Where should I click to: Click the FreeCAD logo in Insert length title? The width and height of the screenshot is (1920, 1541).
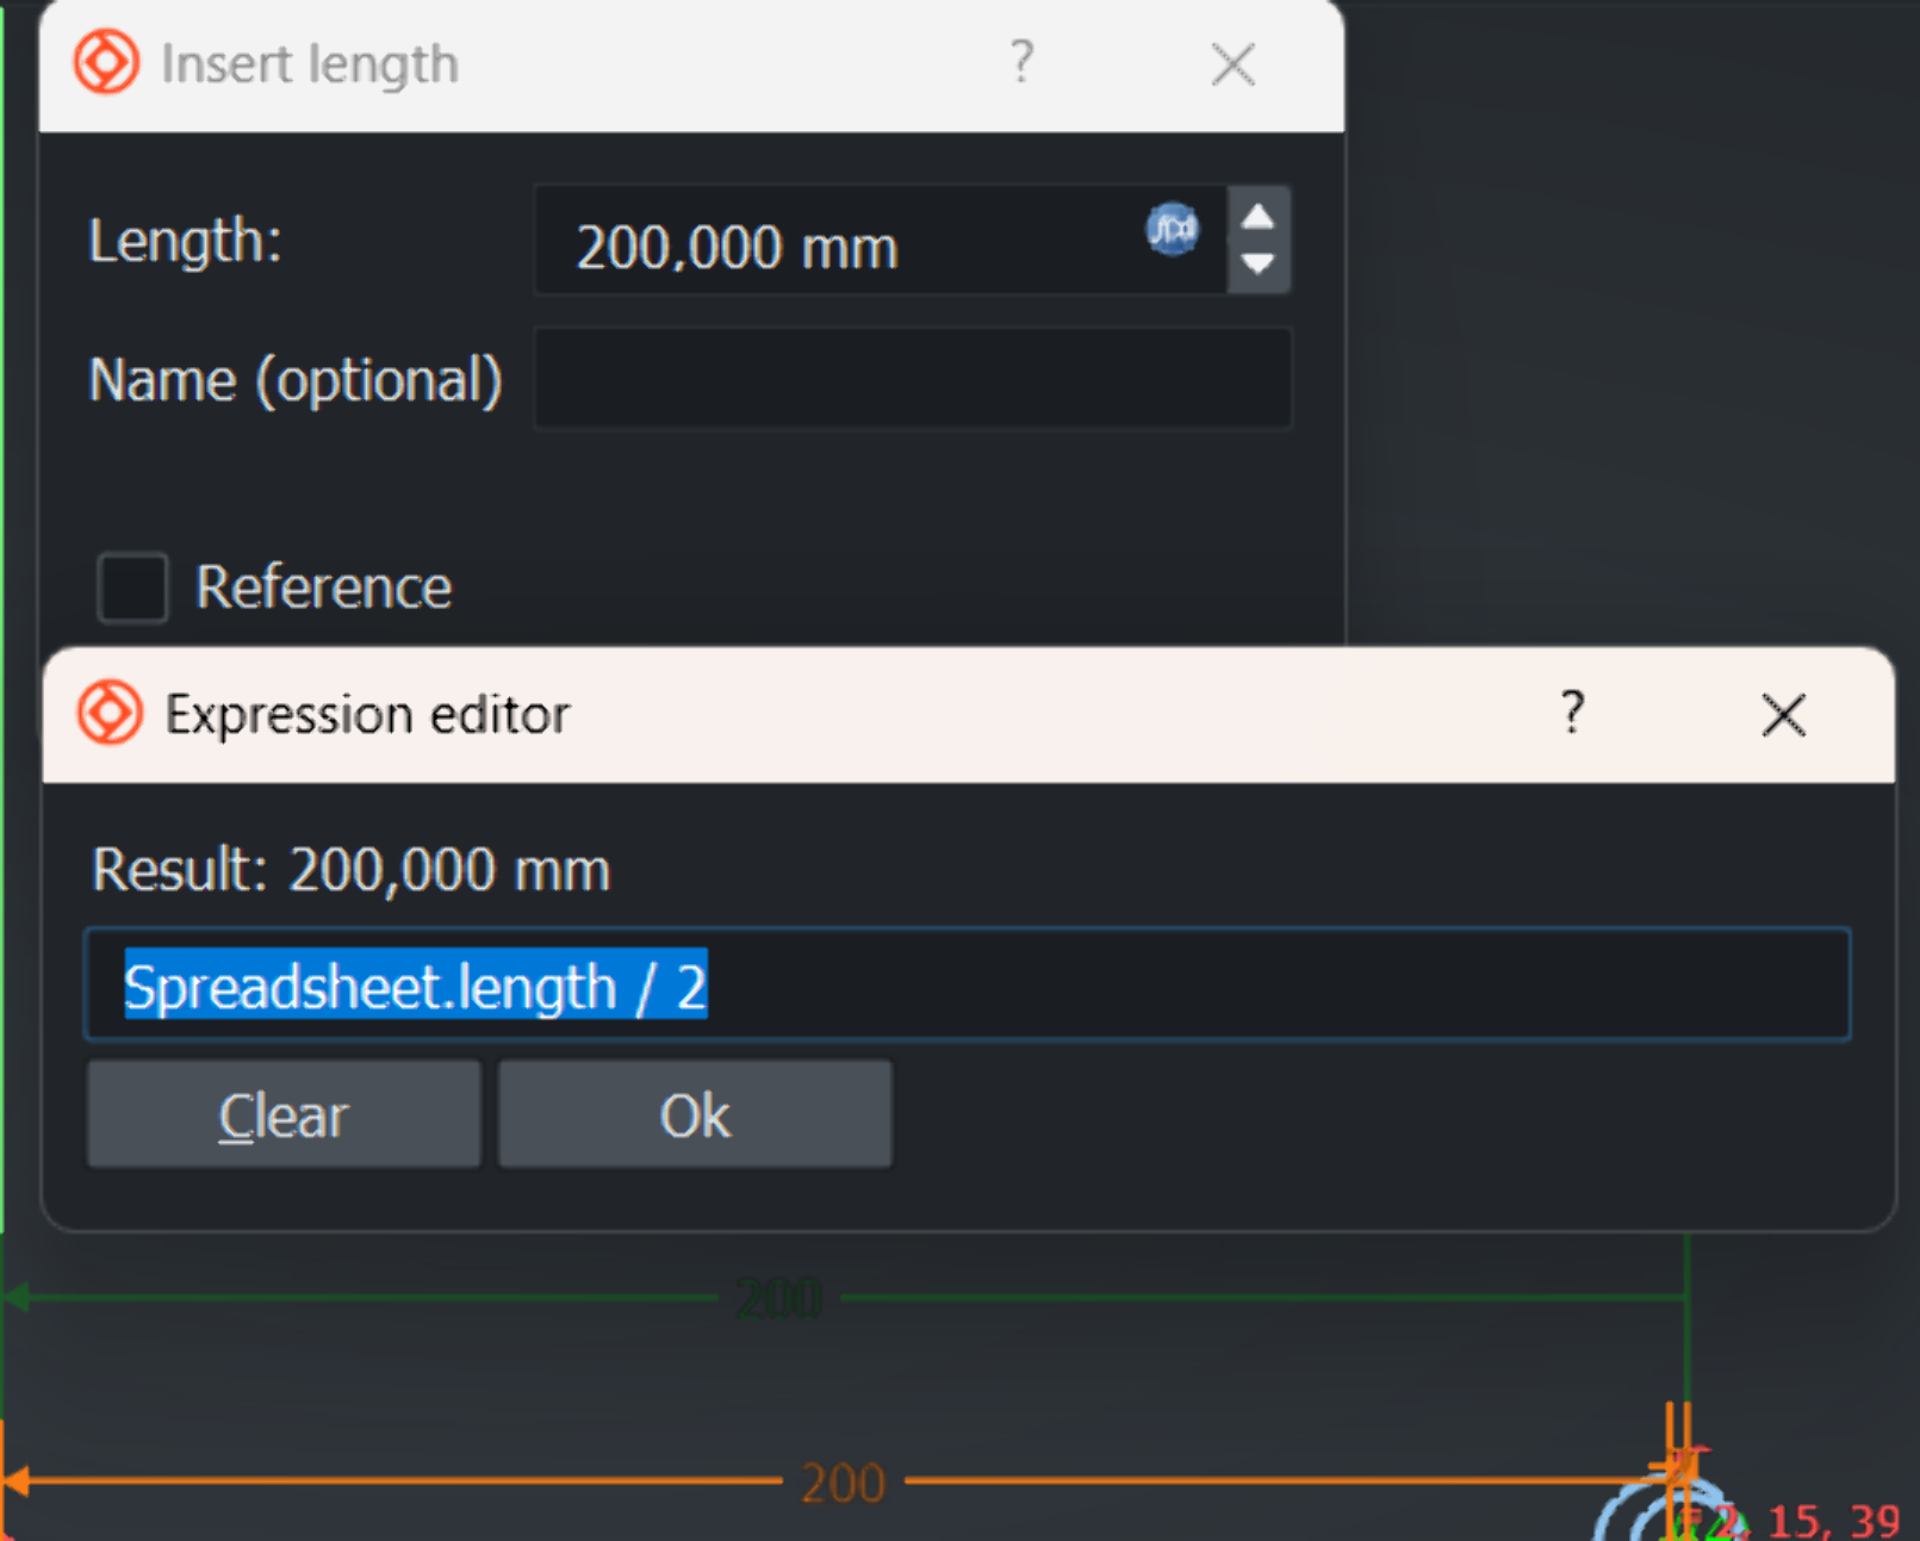[x=106, y=63]
